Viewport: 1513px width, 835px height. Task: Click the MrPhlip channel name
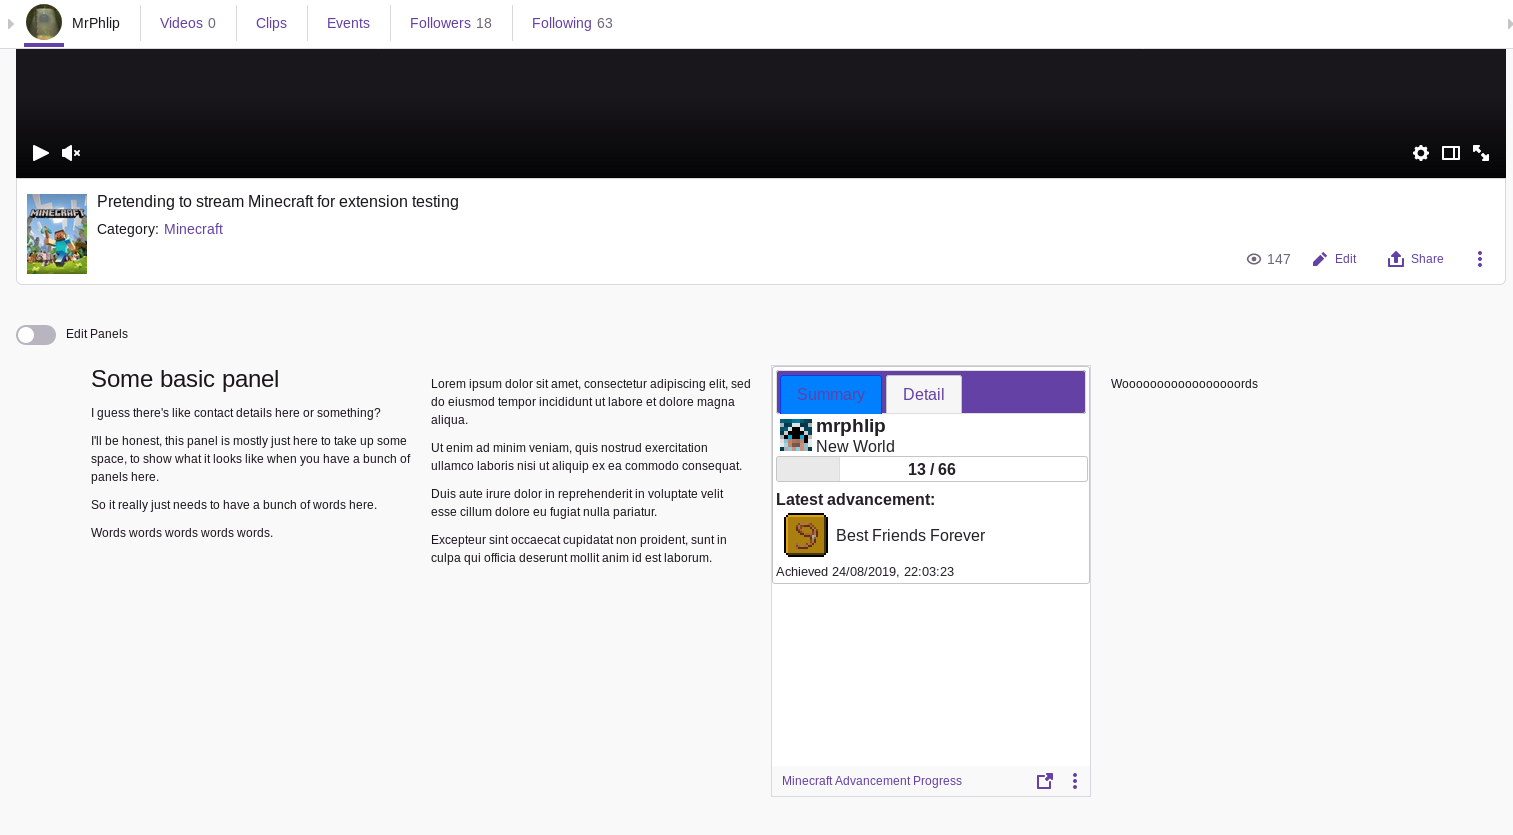(x=96, y=23)
